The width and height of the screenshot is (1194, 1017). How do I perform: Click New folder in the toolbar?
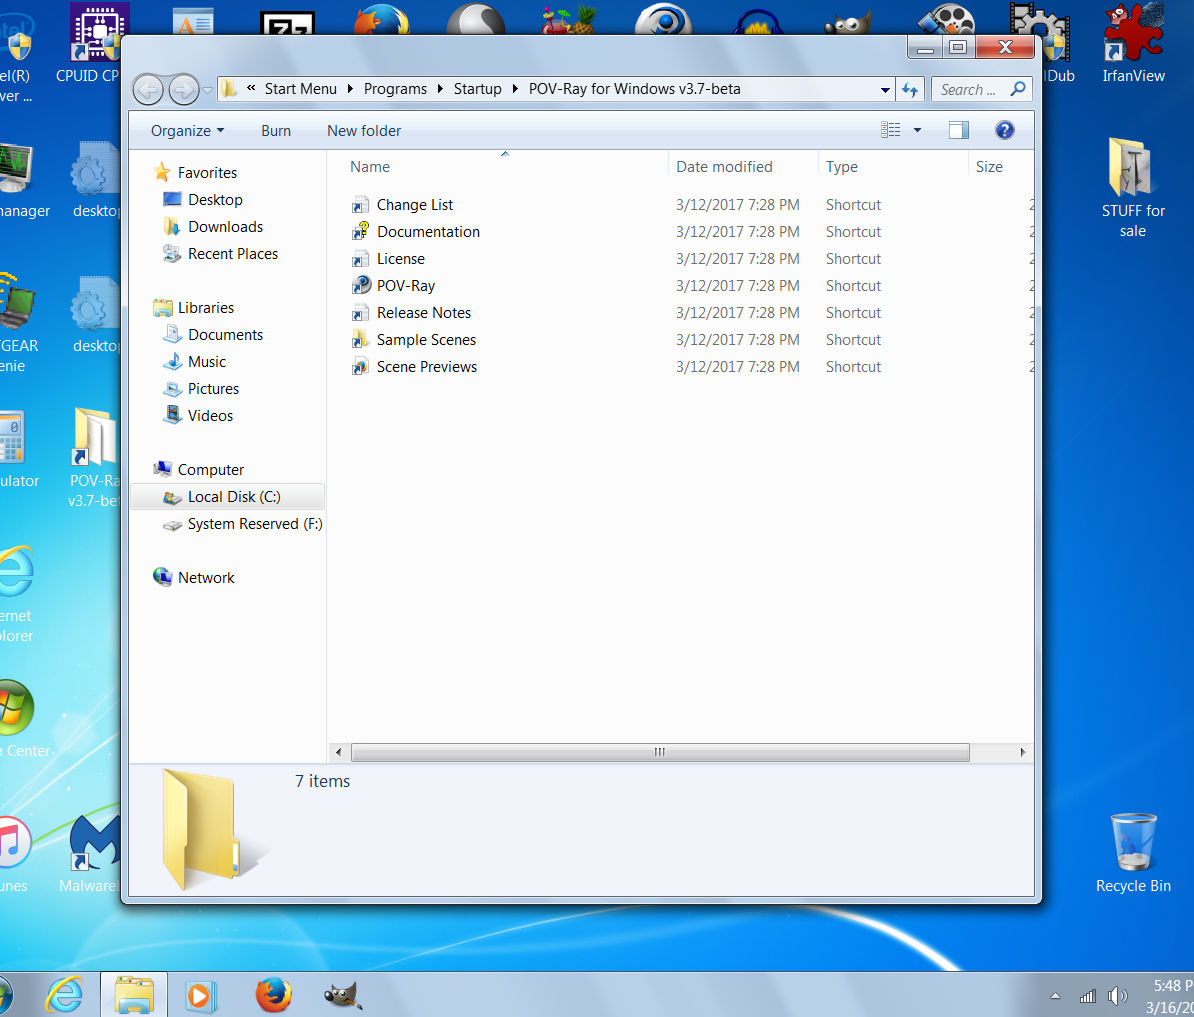tap(364, 131)
